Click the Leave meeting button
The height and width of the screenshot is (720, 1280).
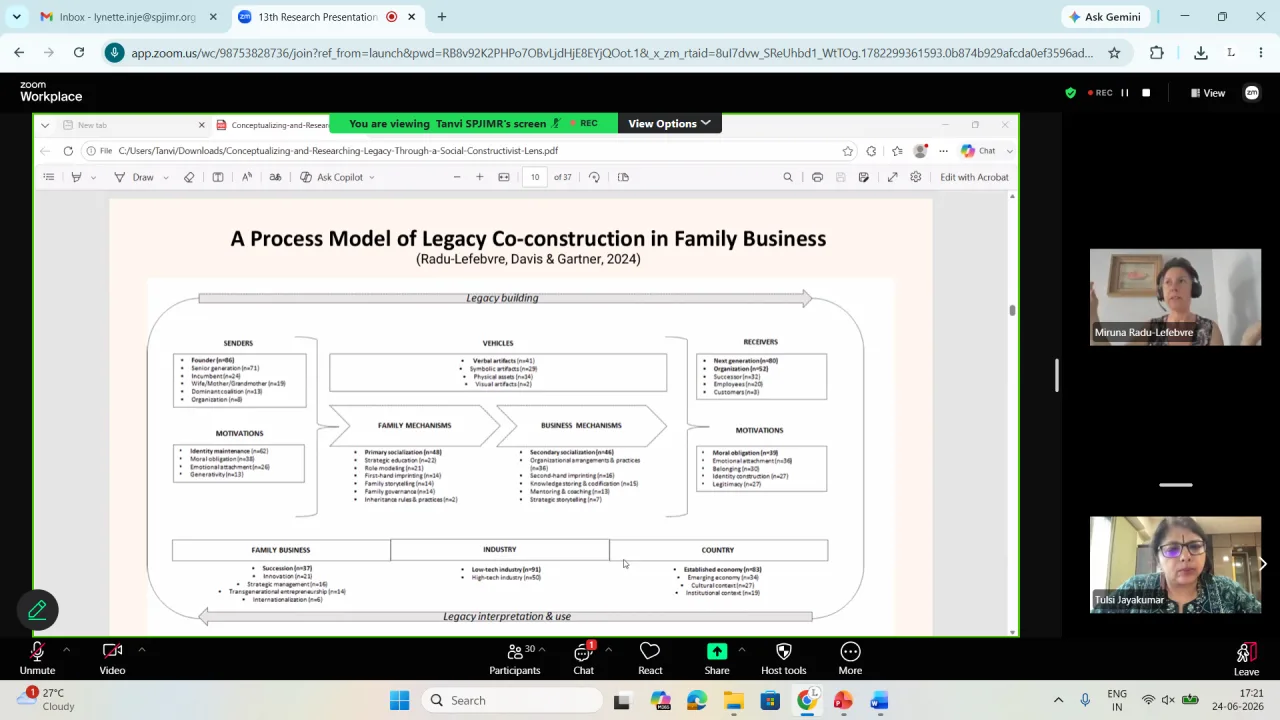[x=1246, y=658]
